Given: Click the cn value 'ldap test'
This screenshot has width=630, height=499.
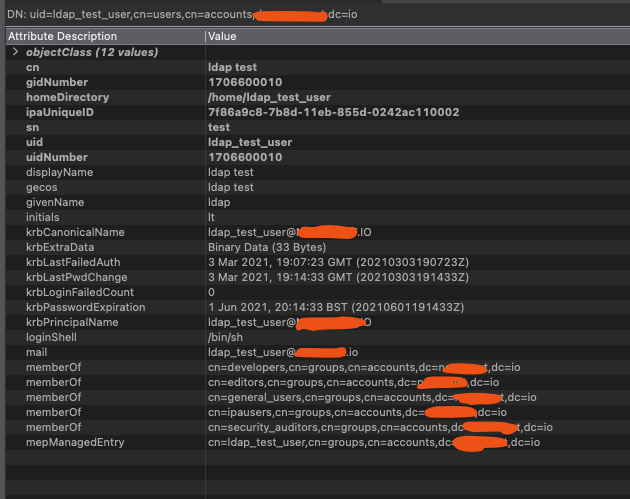Looking at the screenshot, I should pos(232,67).
